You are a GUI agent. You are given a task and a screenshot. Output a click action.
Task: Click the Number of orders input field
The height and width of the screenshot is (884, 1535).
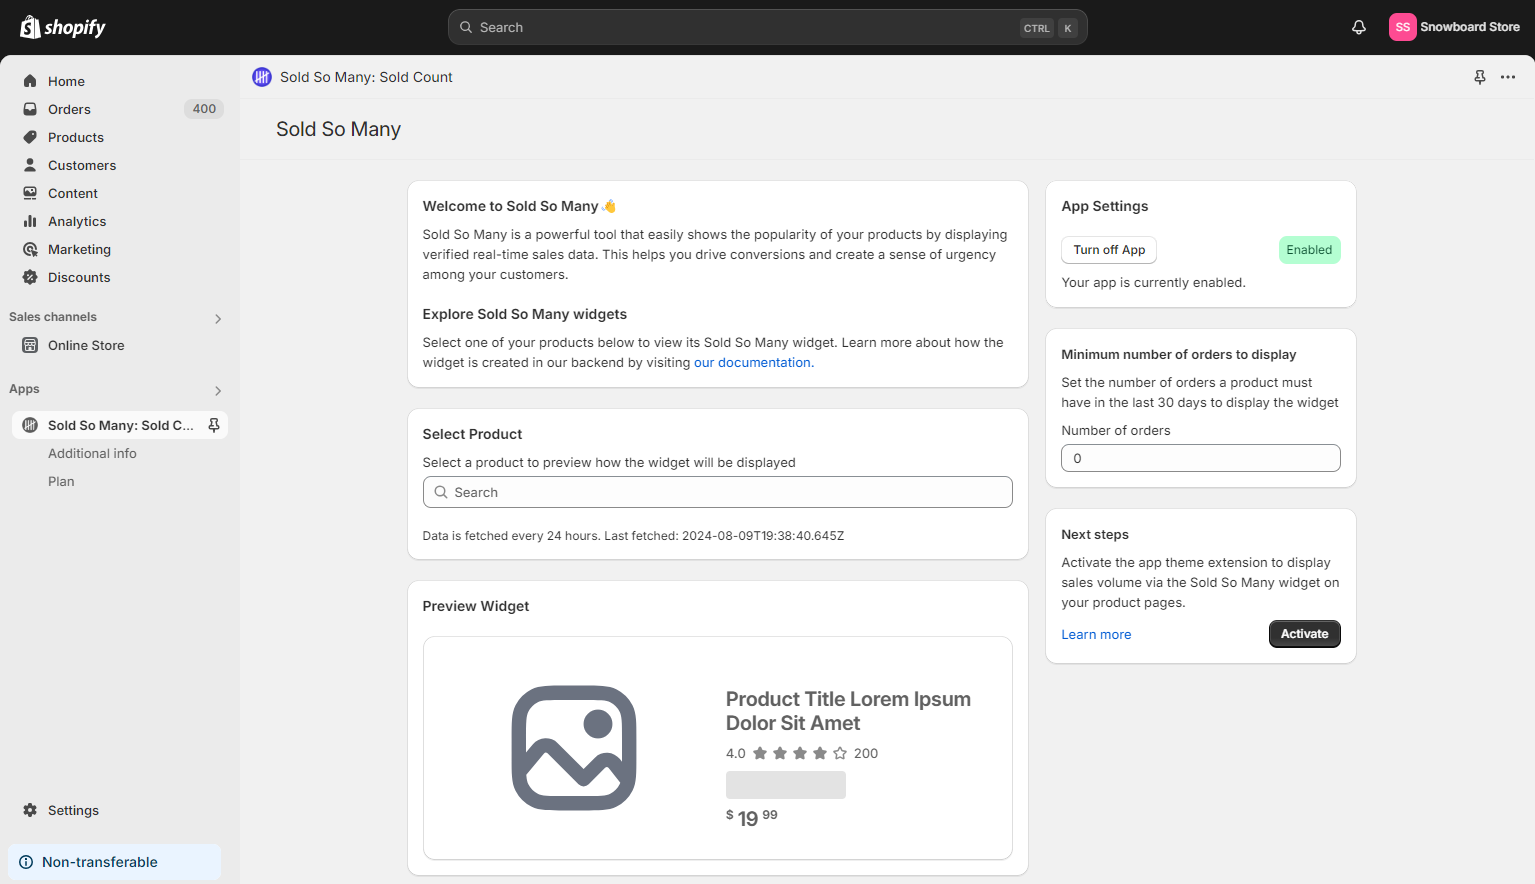click(x=1200, y=458)
